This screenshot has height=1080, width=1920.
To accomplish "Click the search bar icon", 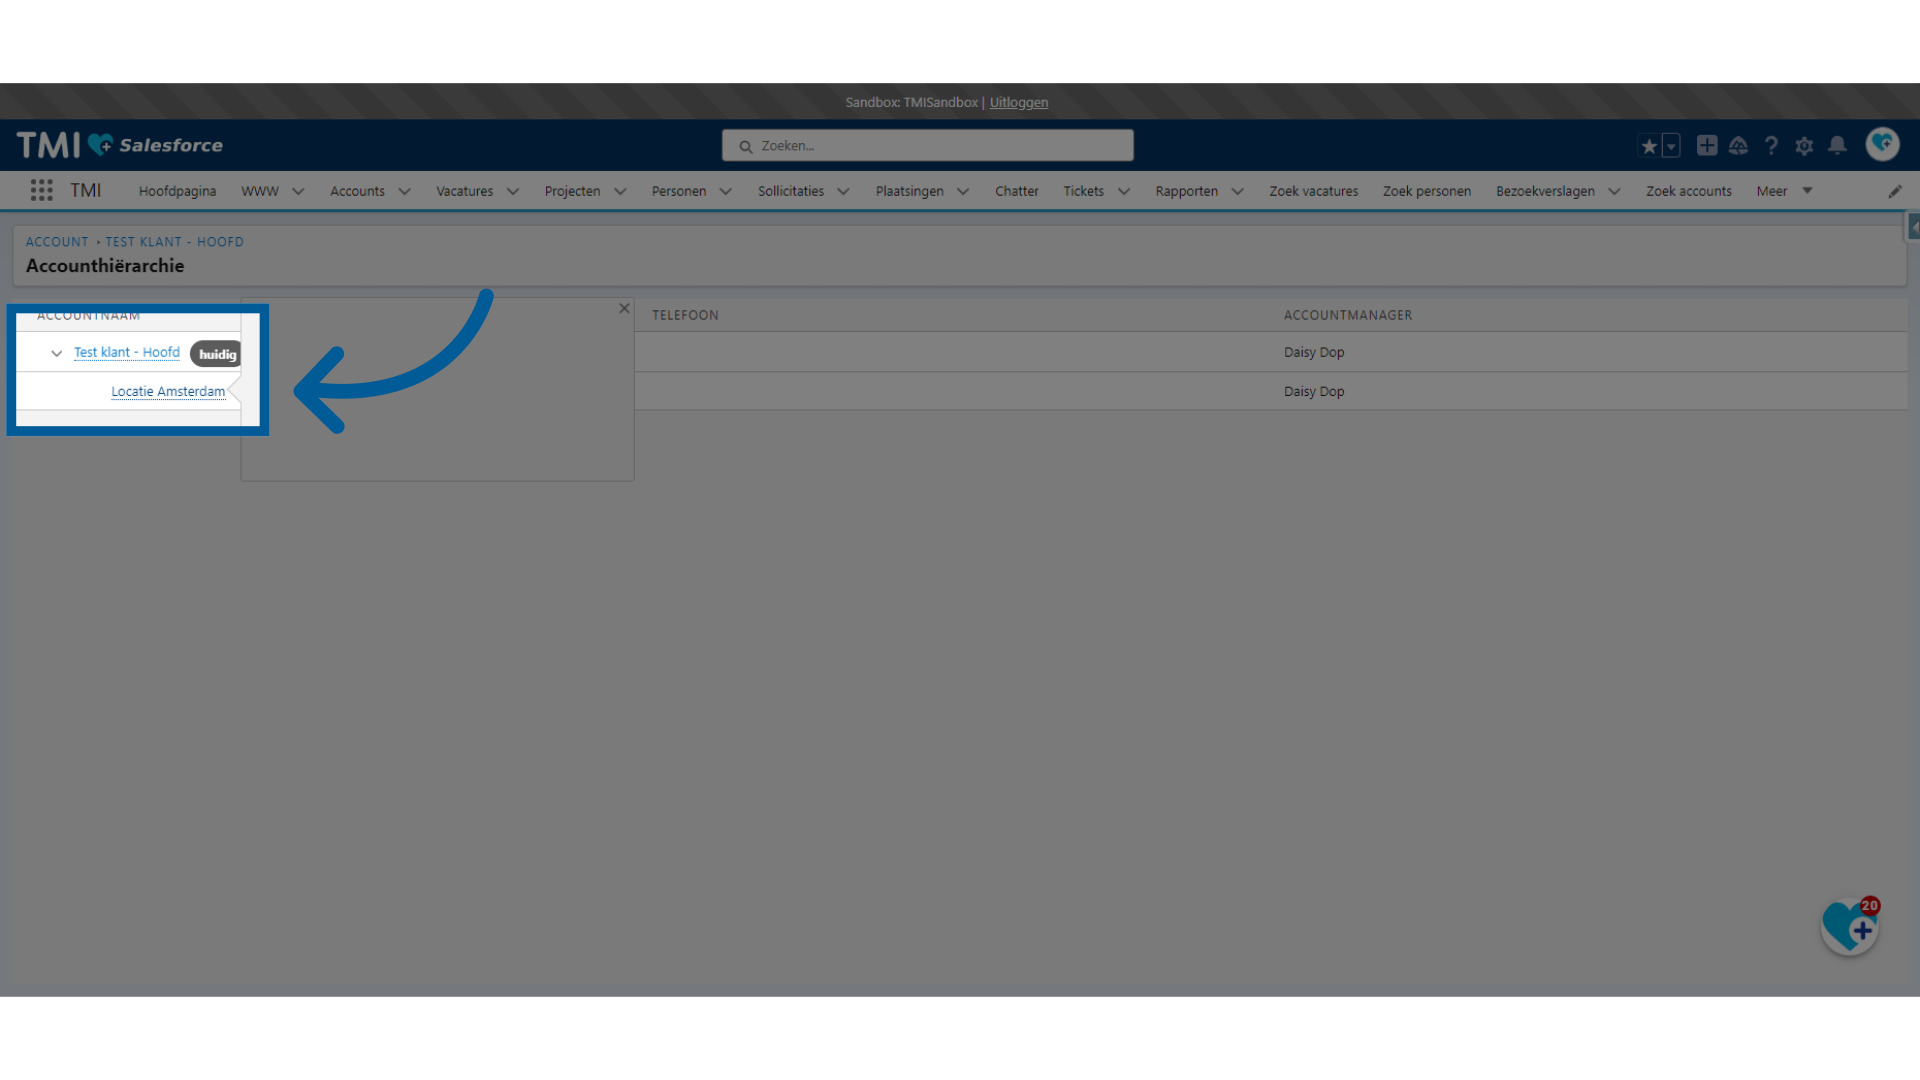I will point(746,145).
